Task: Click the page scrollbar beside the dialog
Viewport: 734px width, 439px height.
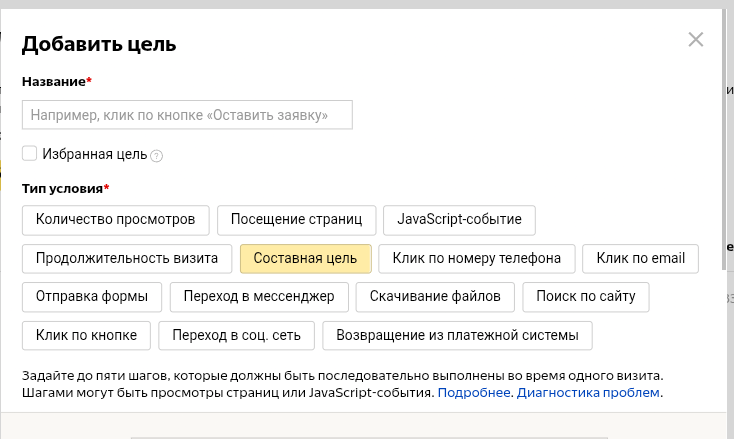Action: (724, 139)
